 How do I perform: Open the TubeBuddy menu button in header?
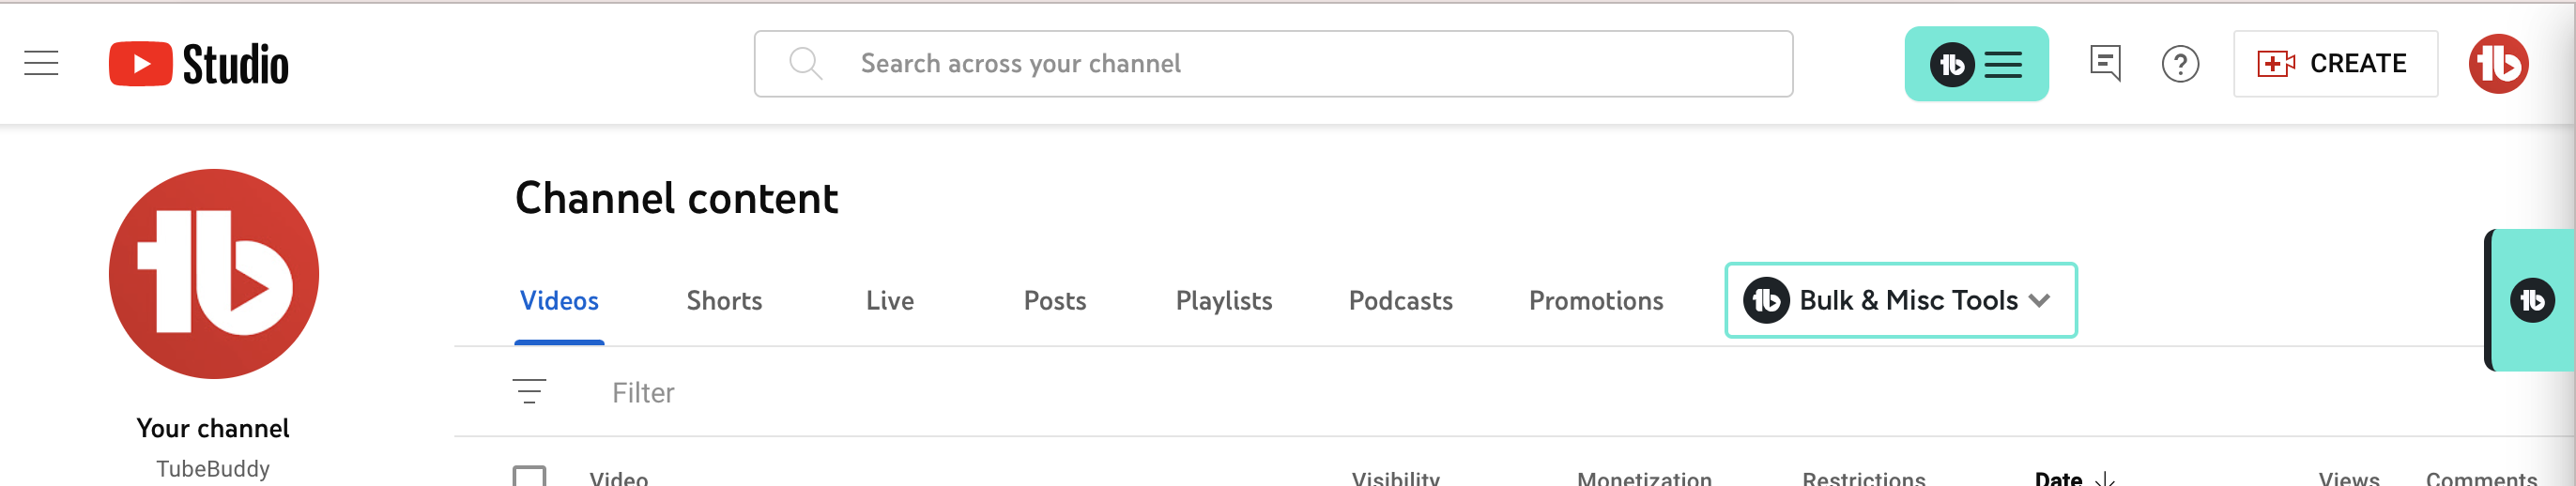coord(1976,64)
